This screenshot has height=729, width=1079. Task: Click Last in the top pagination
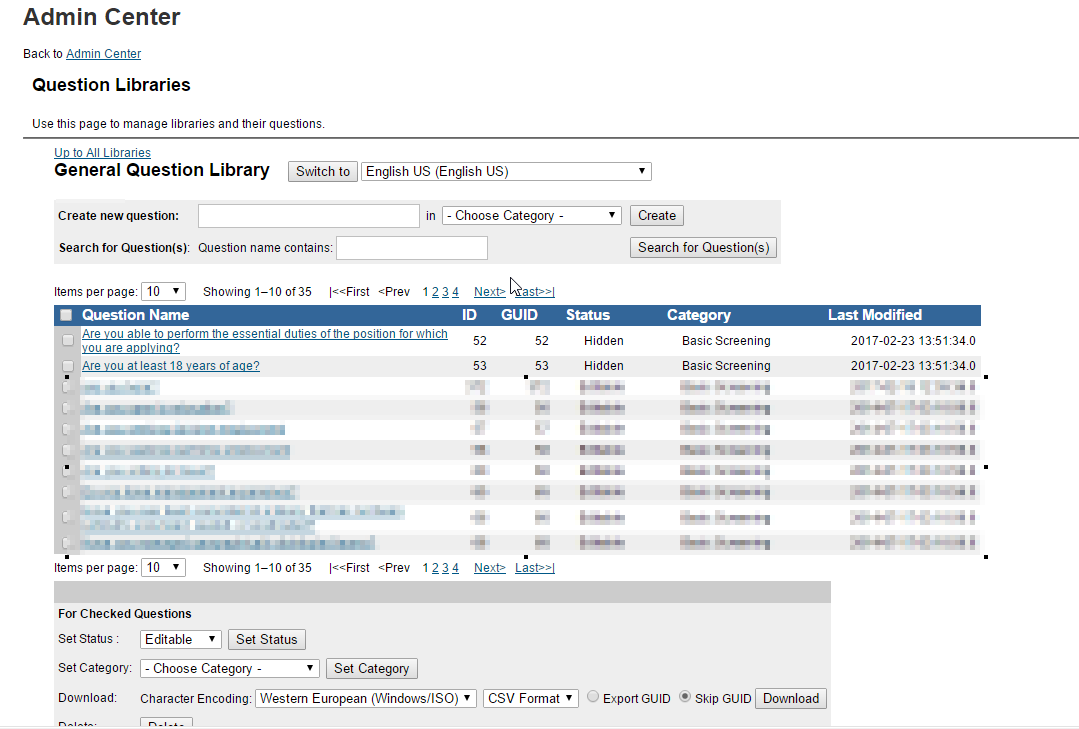pos(536,292)
